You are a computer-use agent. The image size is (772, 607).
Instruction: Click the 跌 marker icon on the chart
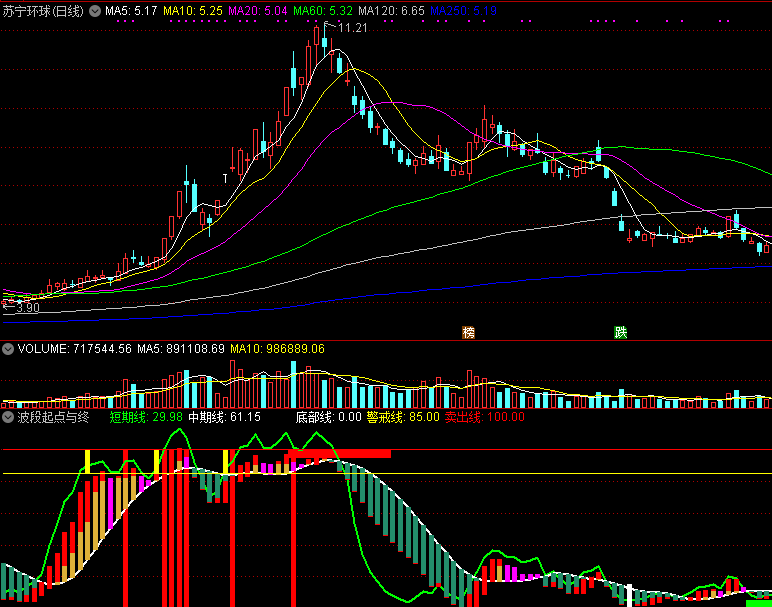click(620, 332)
